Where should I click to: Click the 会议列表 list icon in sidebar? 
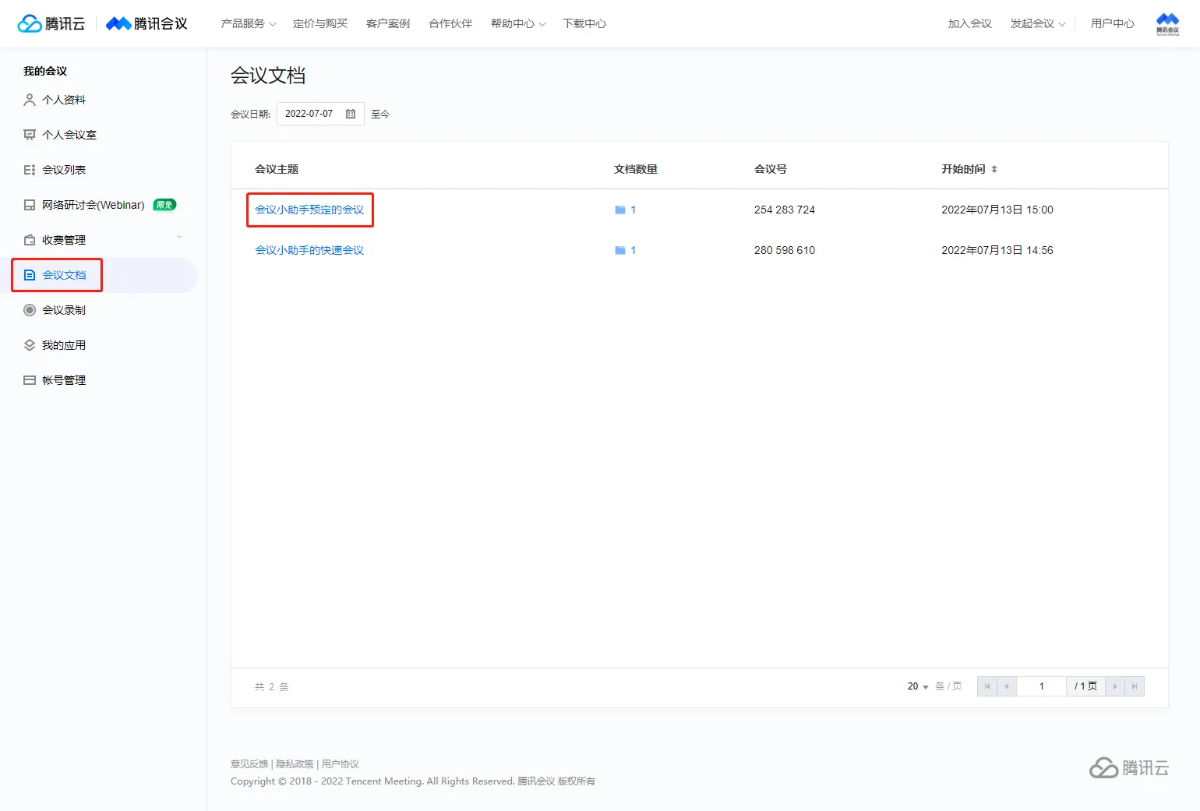coord(29,170)
